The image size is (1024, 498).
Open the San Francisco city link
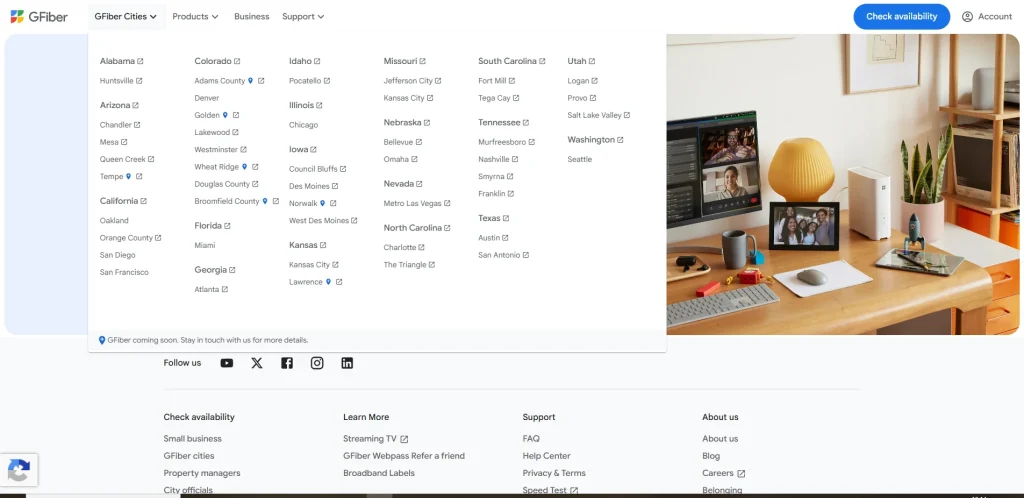[x=124, y=272]
